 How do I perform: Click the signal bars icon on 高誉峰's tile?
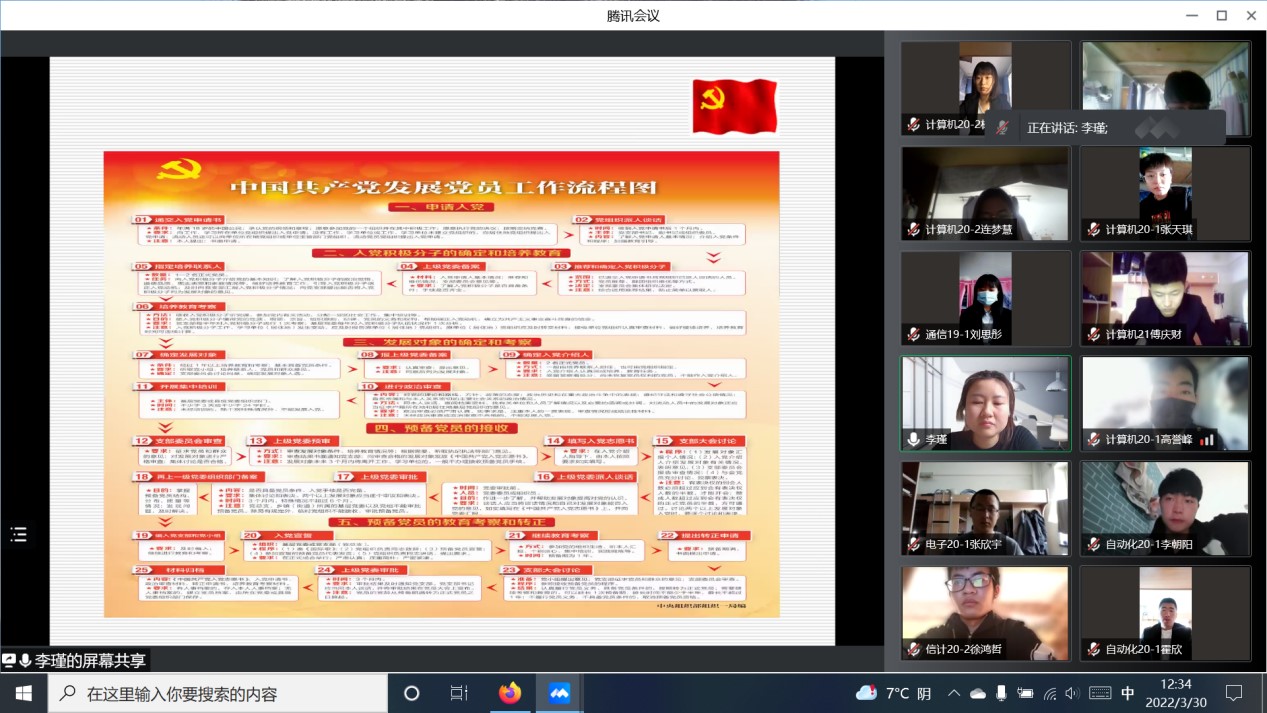tap(1207, 440)
